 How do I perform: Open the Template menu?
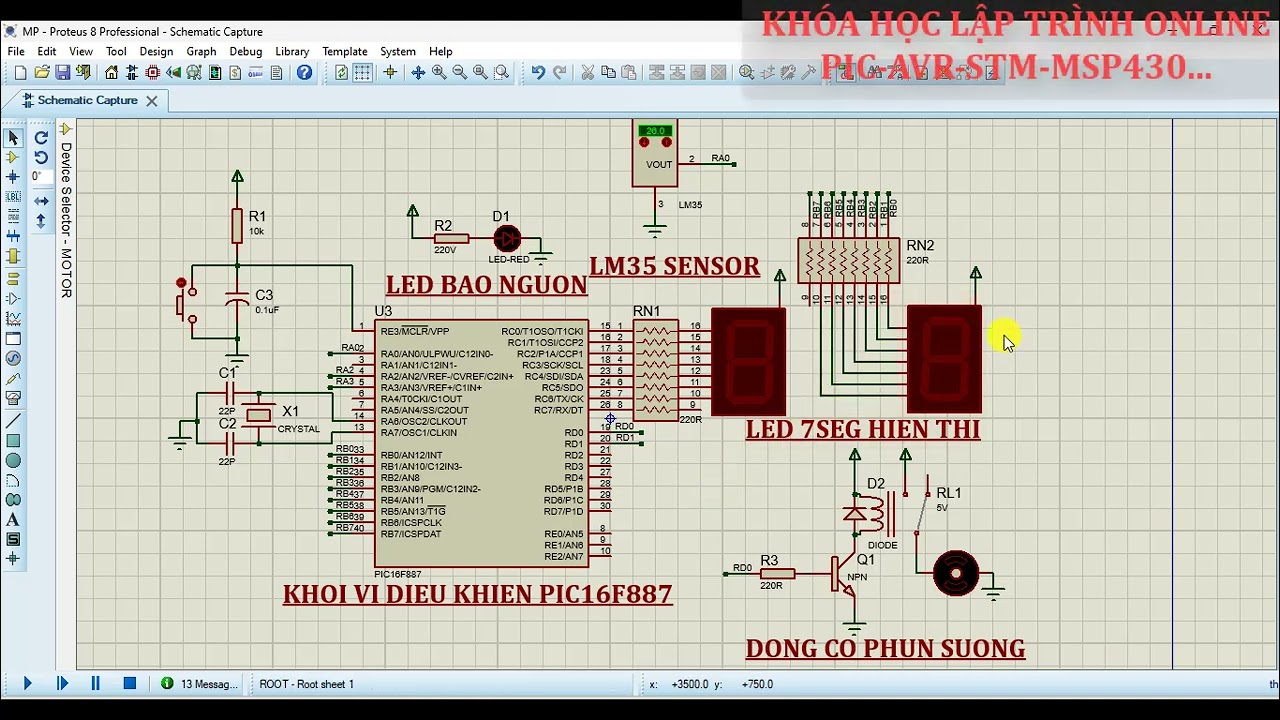tap(345, 51)
